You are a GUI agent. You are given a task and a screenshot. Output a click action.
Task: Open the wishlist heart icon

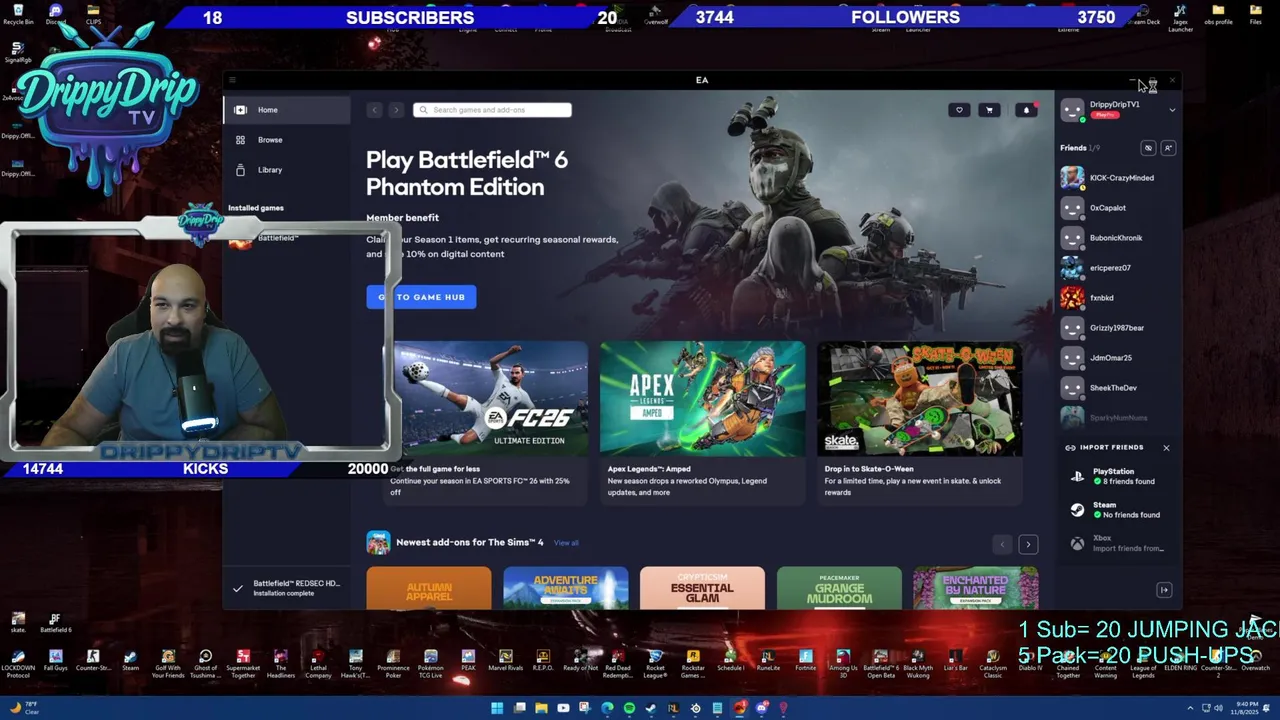point(959,110)
